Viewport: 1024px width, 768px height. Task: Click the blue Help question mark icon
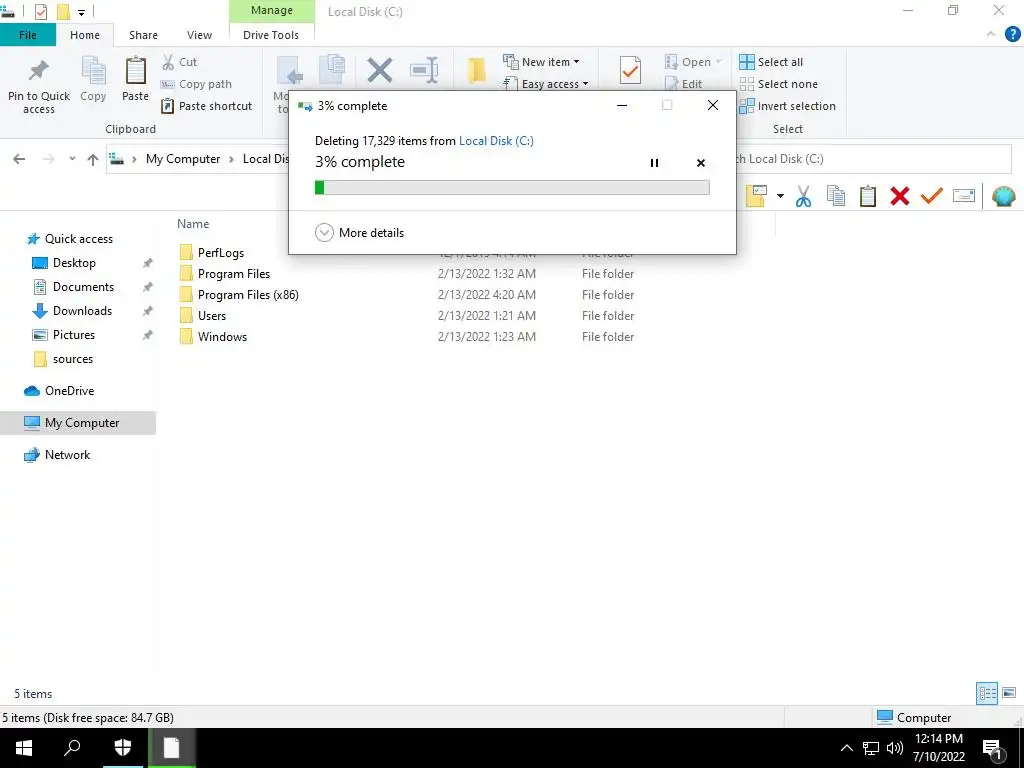pos(1012,35)
